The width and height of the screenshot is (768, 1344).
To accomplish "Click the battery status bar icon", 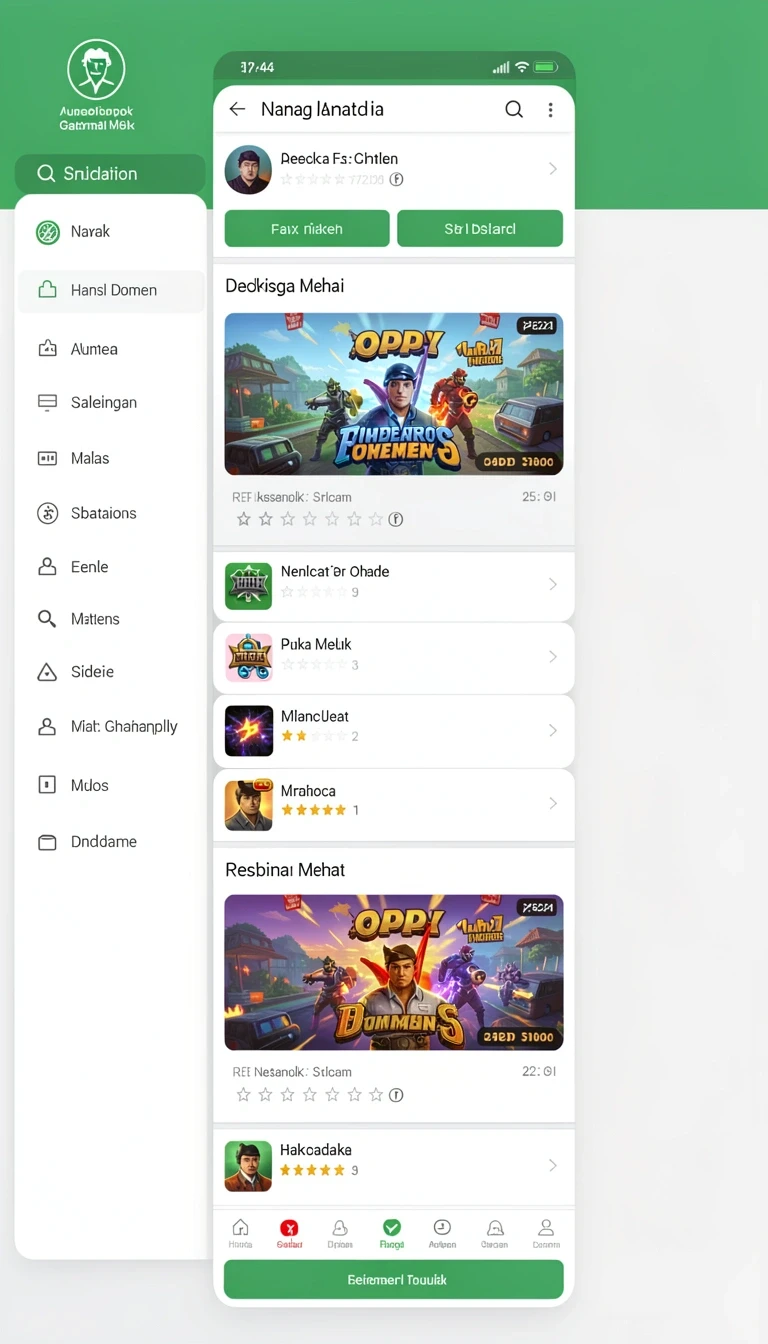I will pos(546,67).
